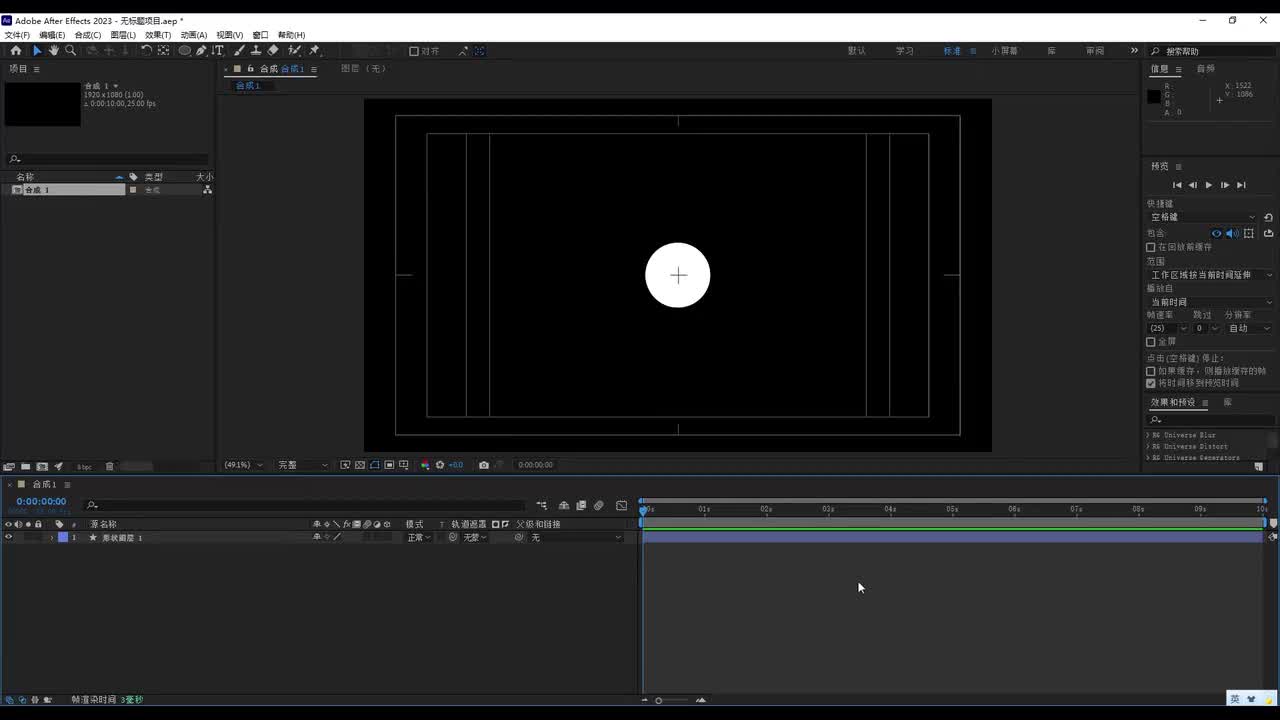Open the Graph Editor in timeline
Screen dimensions: 1280x720
click(x=621, y=505)
